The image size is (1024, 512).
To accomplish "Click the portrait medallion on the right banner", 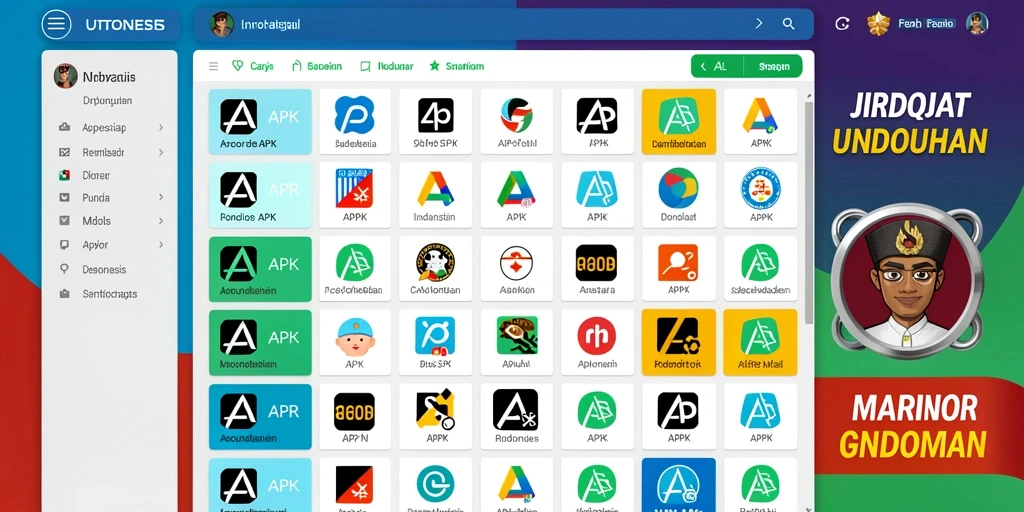I will coord(906,281).
